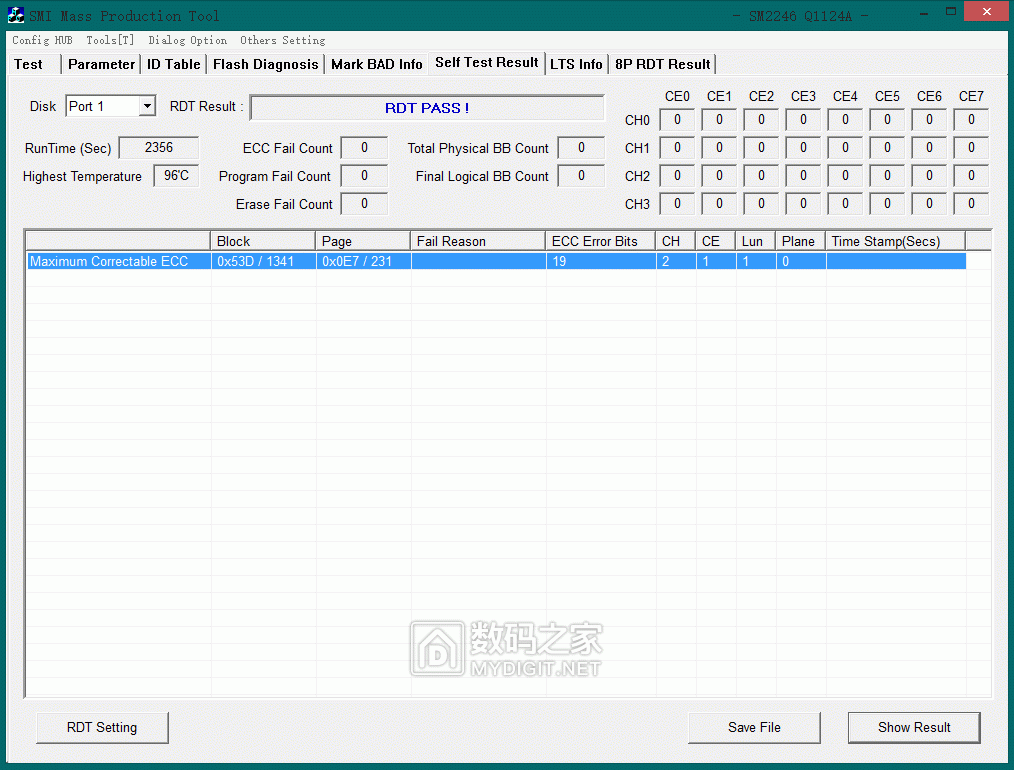Click the RunTime (Sec) value field
1014x770 pixels.
click(158, 148)
